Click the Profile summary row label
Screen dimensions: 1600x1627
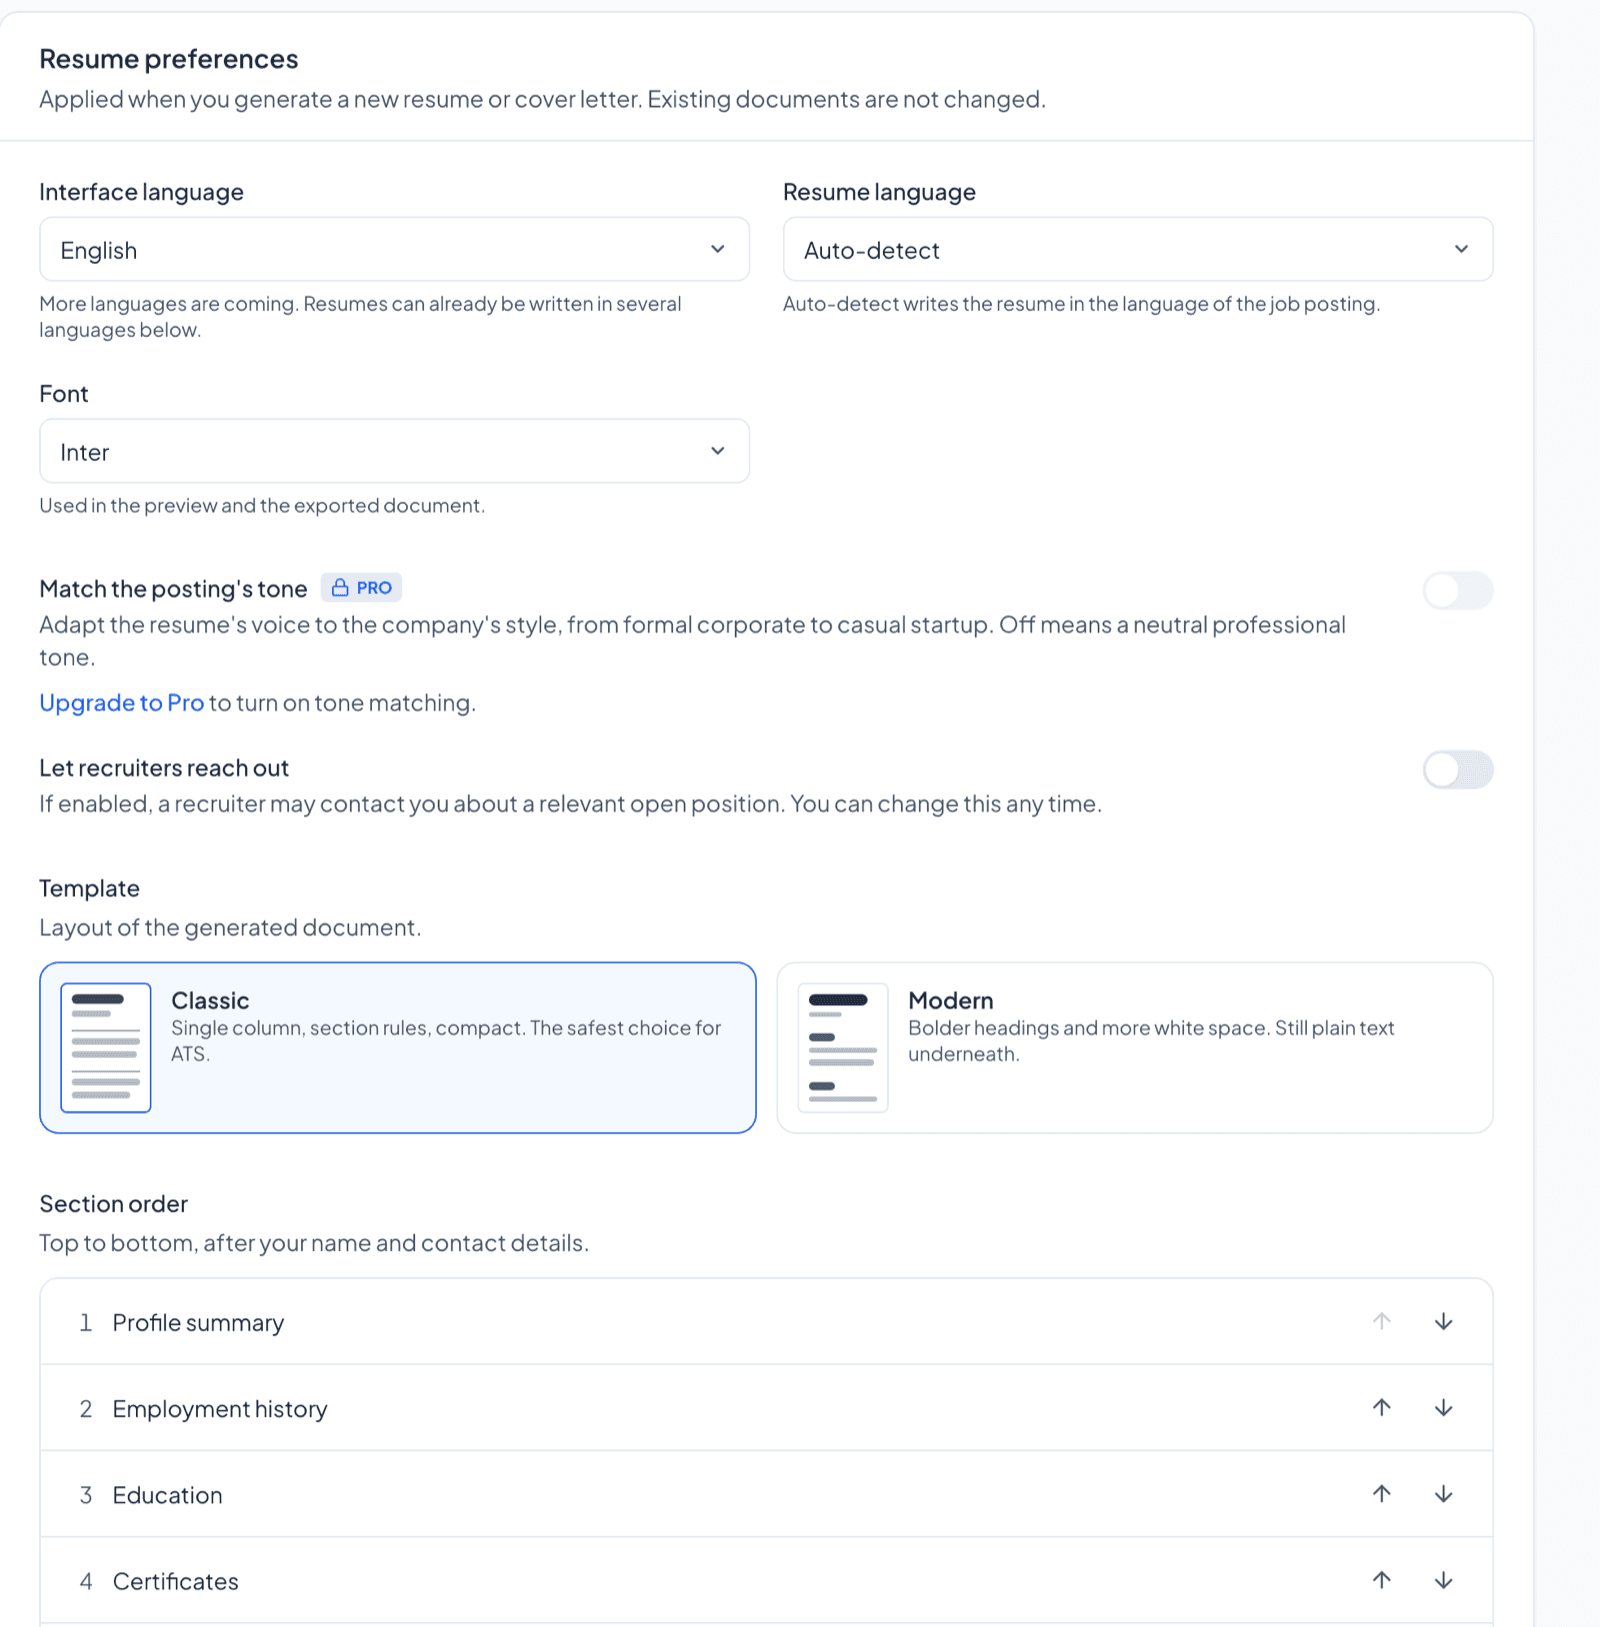(198, 1322)
